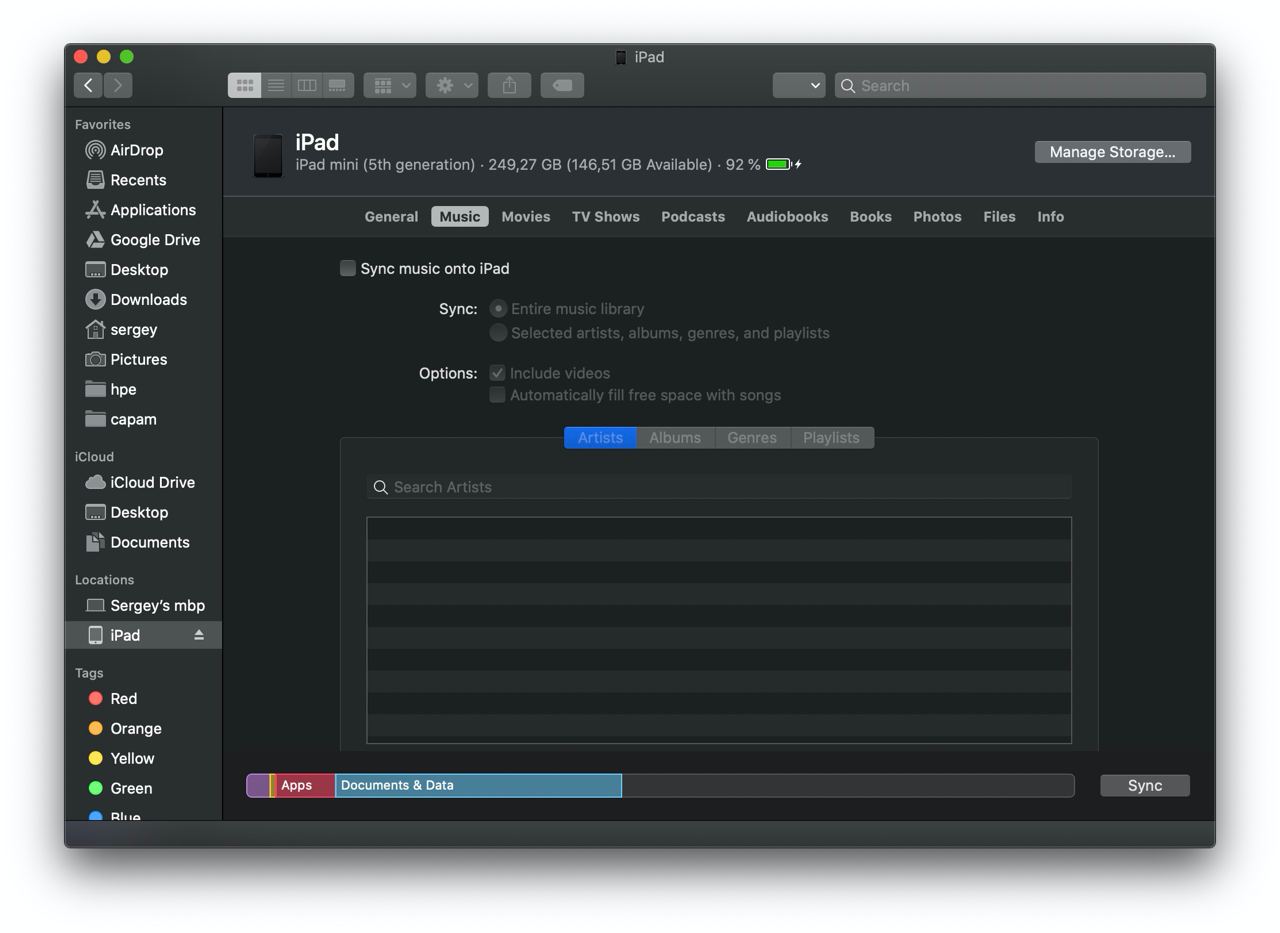1280x933 pixels.
Task: Select the Albums segment
Action: coord(675,438)
